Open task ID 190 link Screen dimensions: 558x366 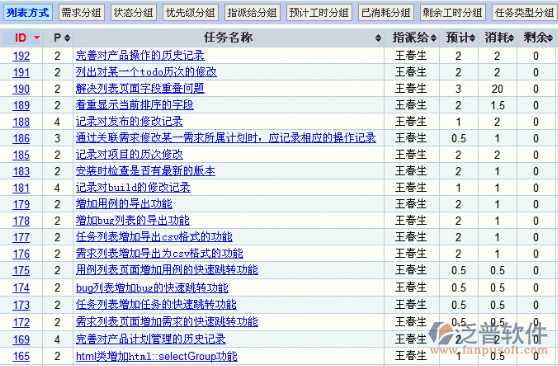pos(21,89)
